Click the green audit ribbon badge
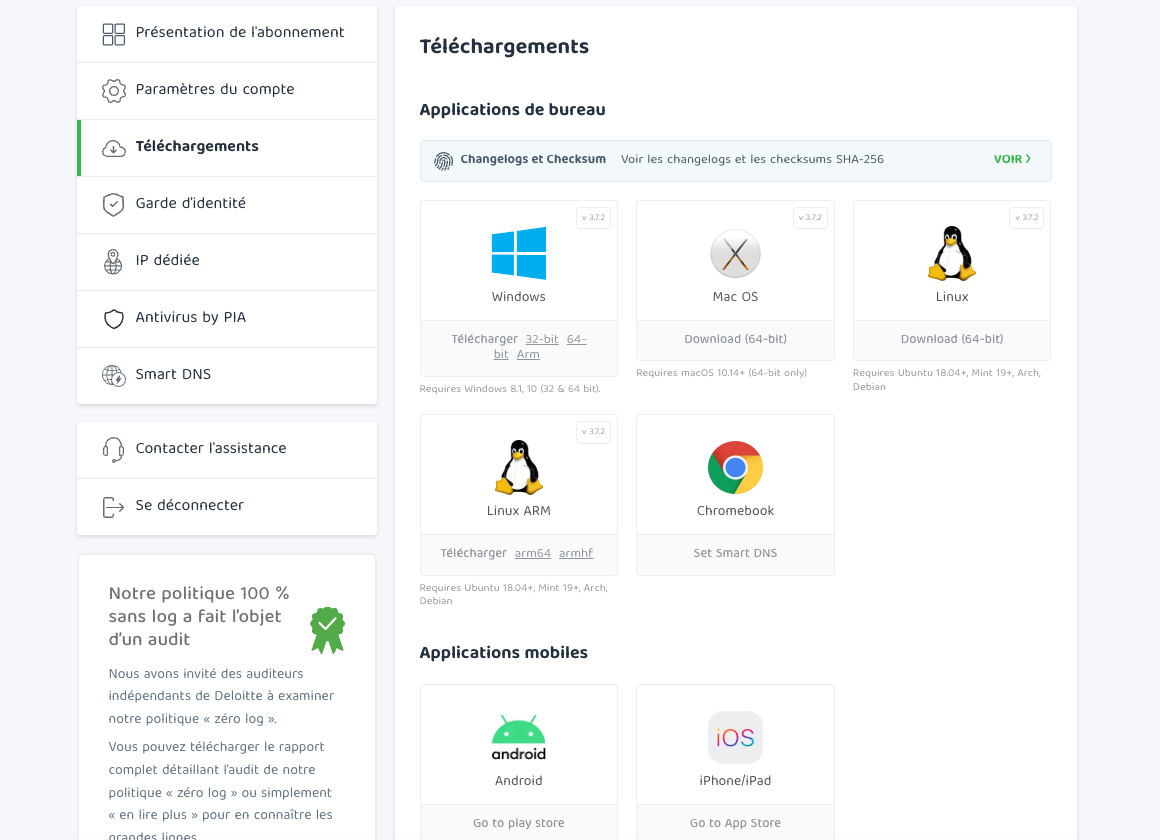 [328, 630]
